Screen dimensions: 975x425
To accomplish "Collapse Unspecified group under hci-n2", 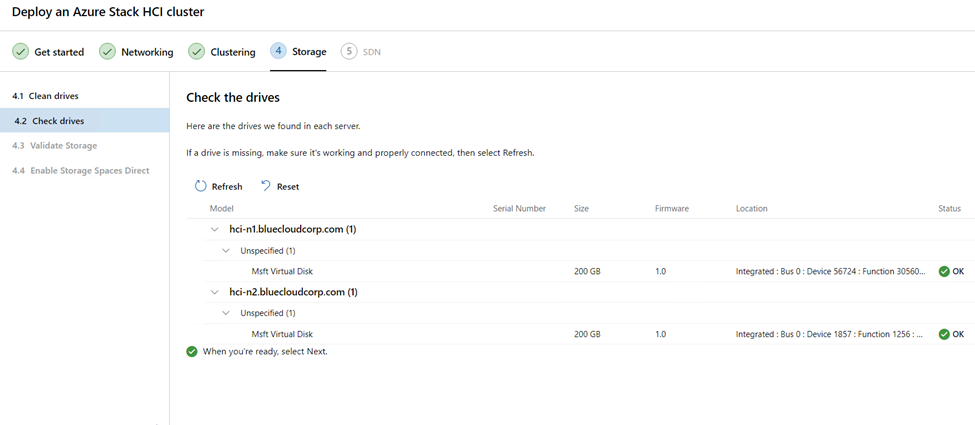I will pyautogui.click(x=227, y=313).
